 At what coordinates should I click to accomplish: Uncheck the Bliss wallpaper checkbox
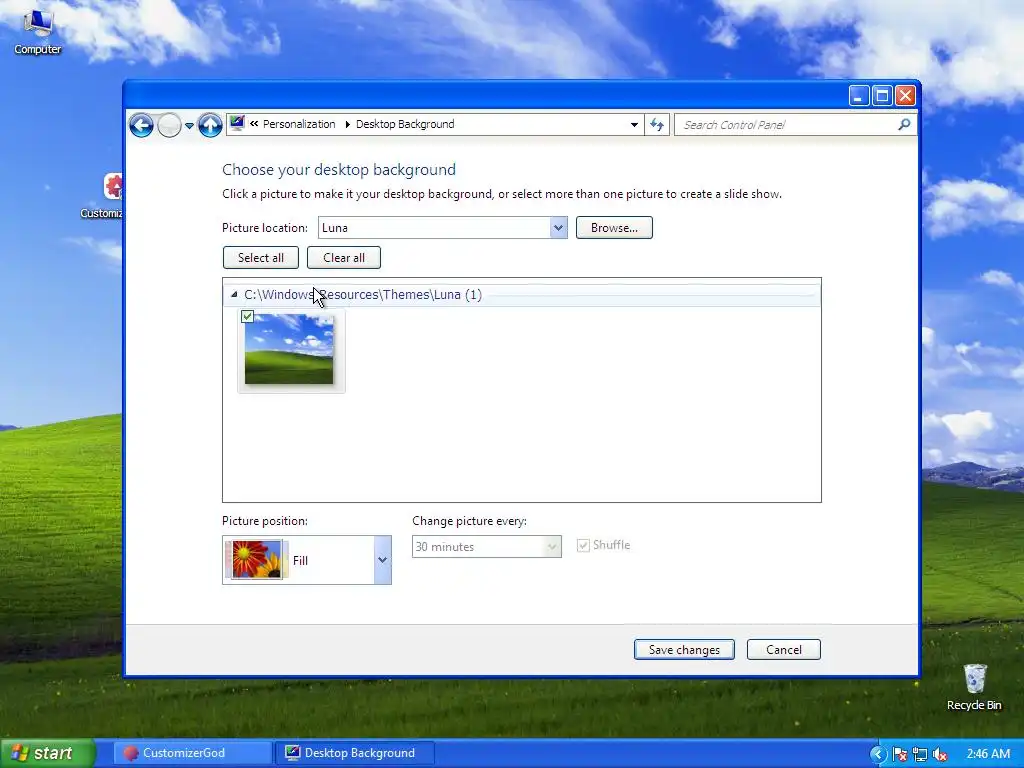[248, 317]
